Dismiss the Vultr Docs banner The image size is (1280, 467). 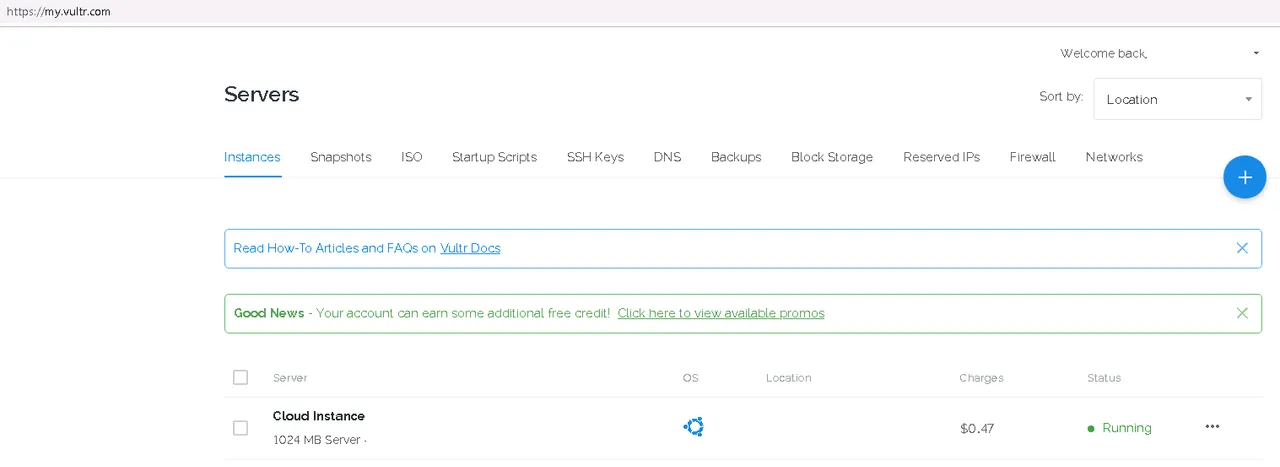(x=1242, y=248)
